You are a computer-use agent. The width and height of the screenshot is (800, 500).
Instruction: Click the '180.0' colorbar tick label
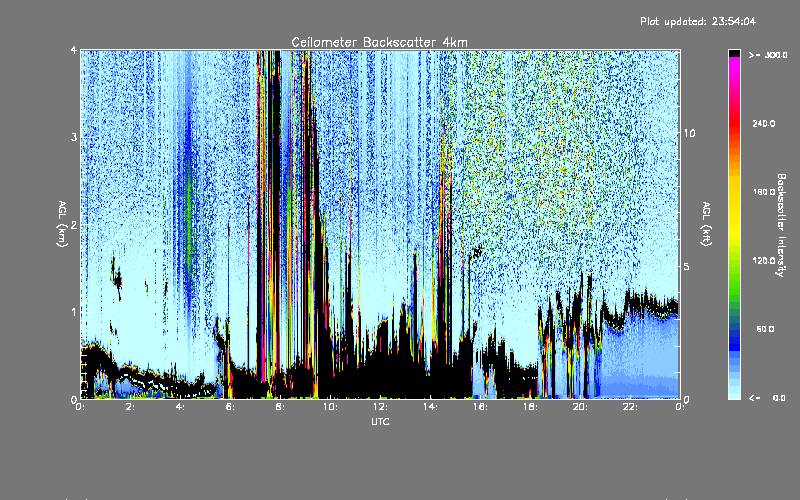click(764, 192)
